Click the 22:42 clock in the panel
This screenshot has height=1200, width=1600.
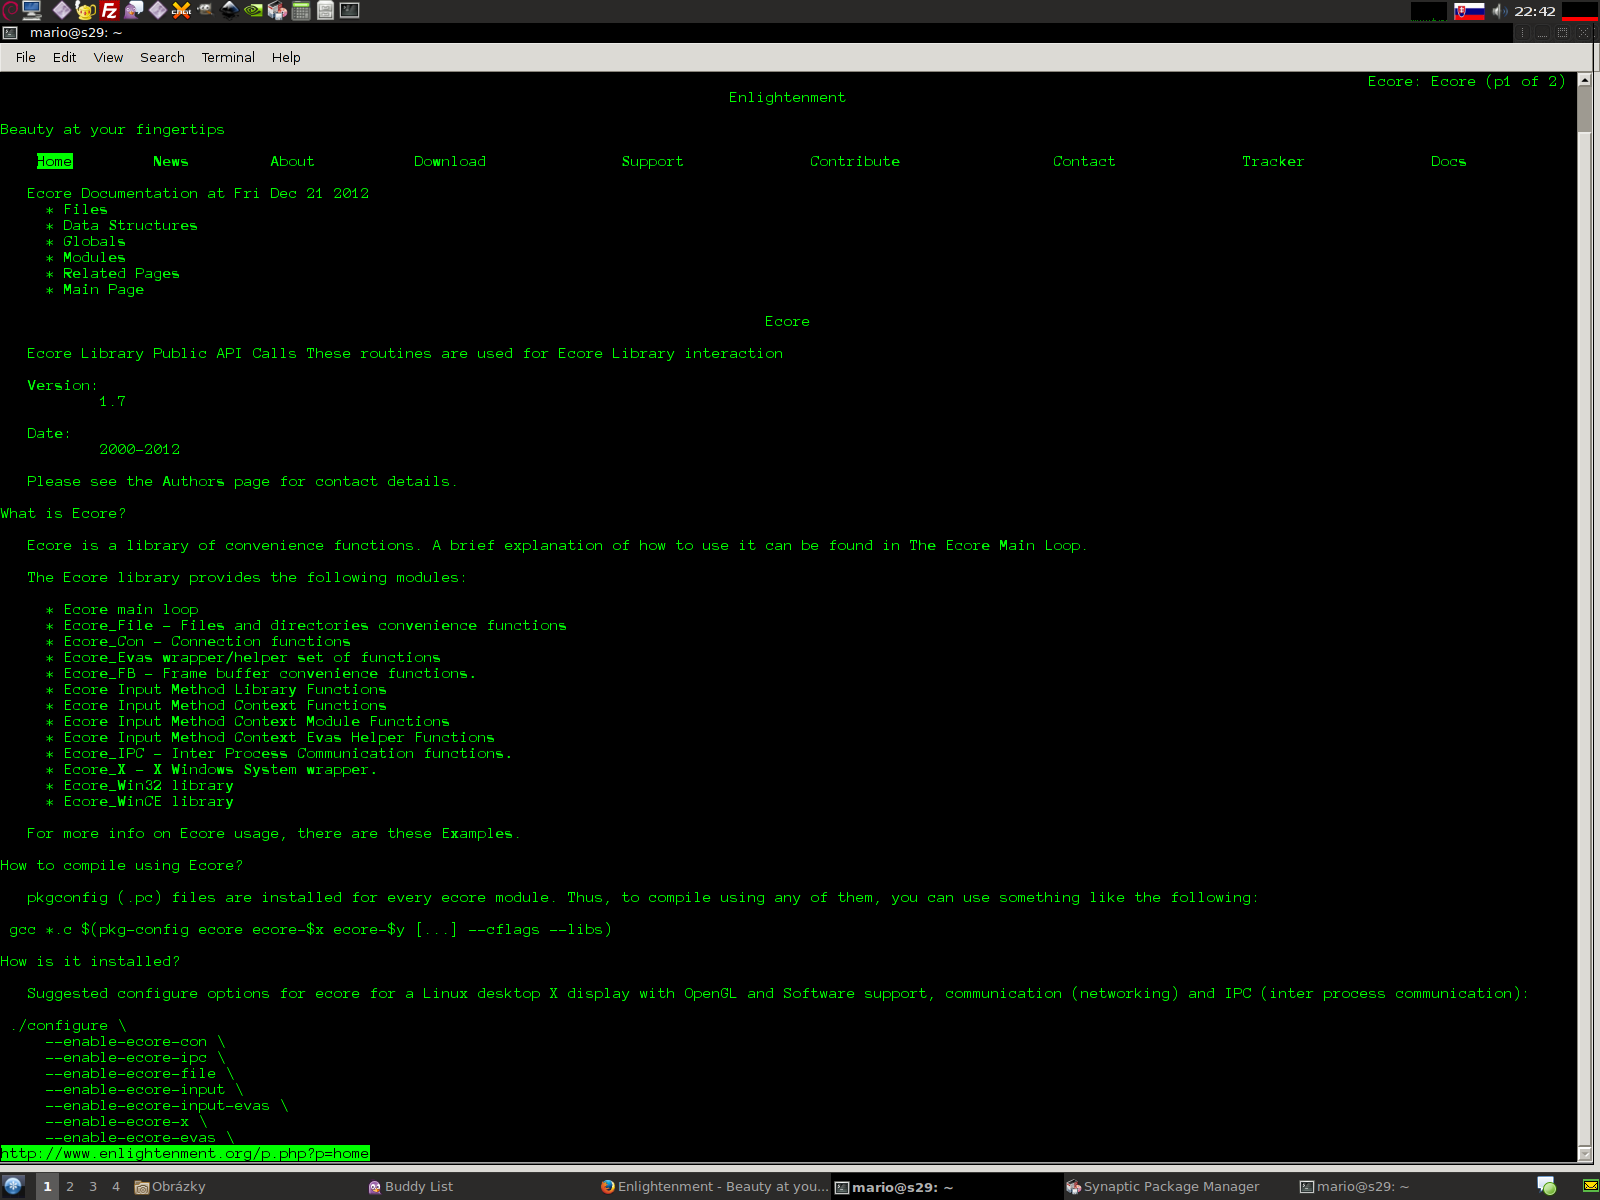1535,11
